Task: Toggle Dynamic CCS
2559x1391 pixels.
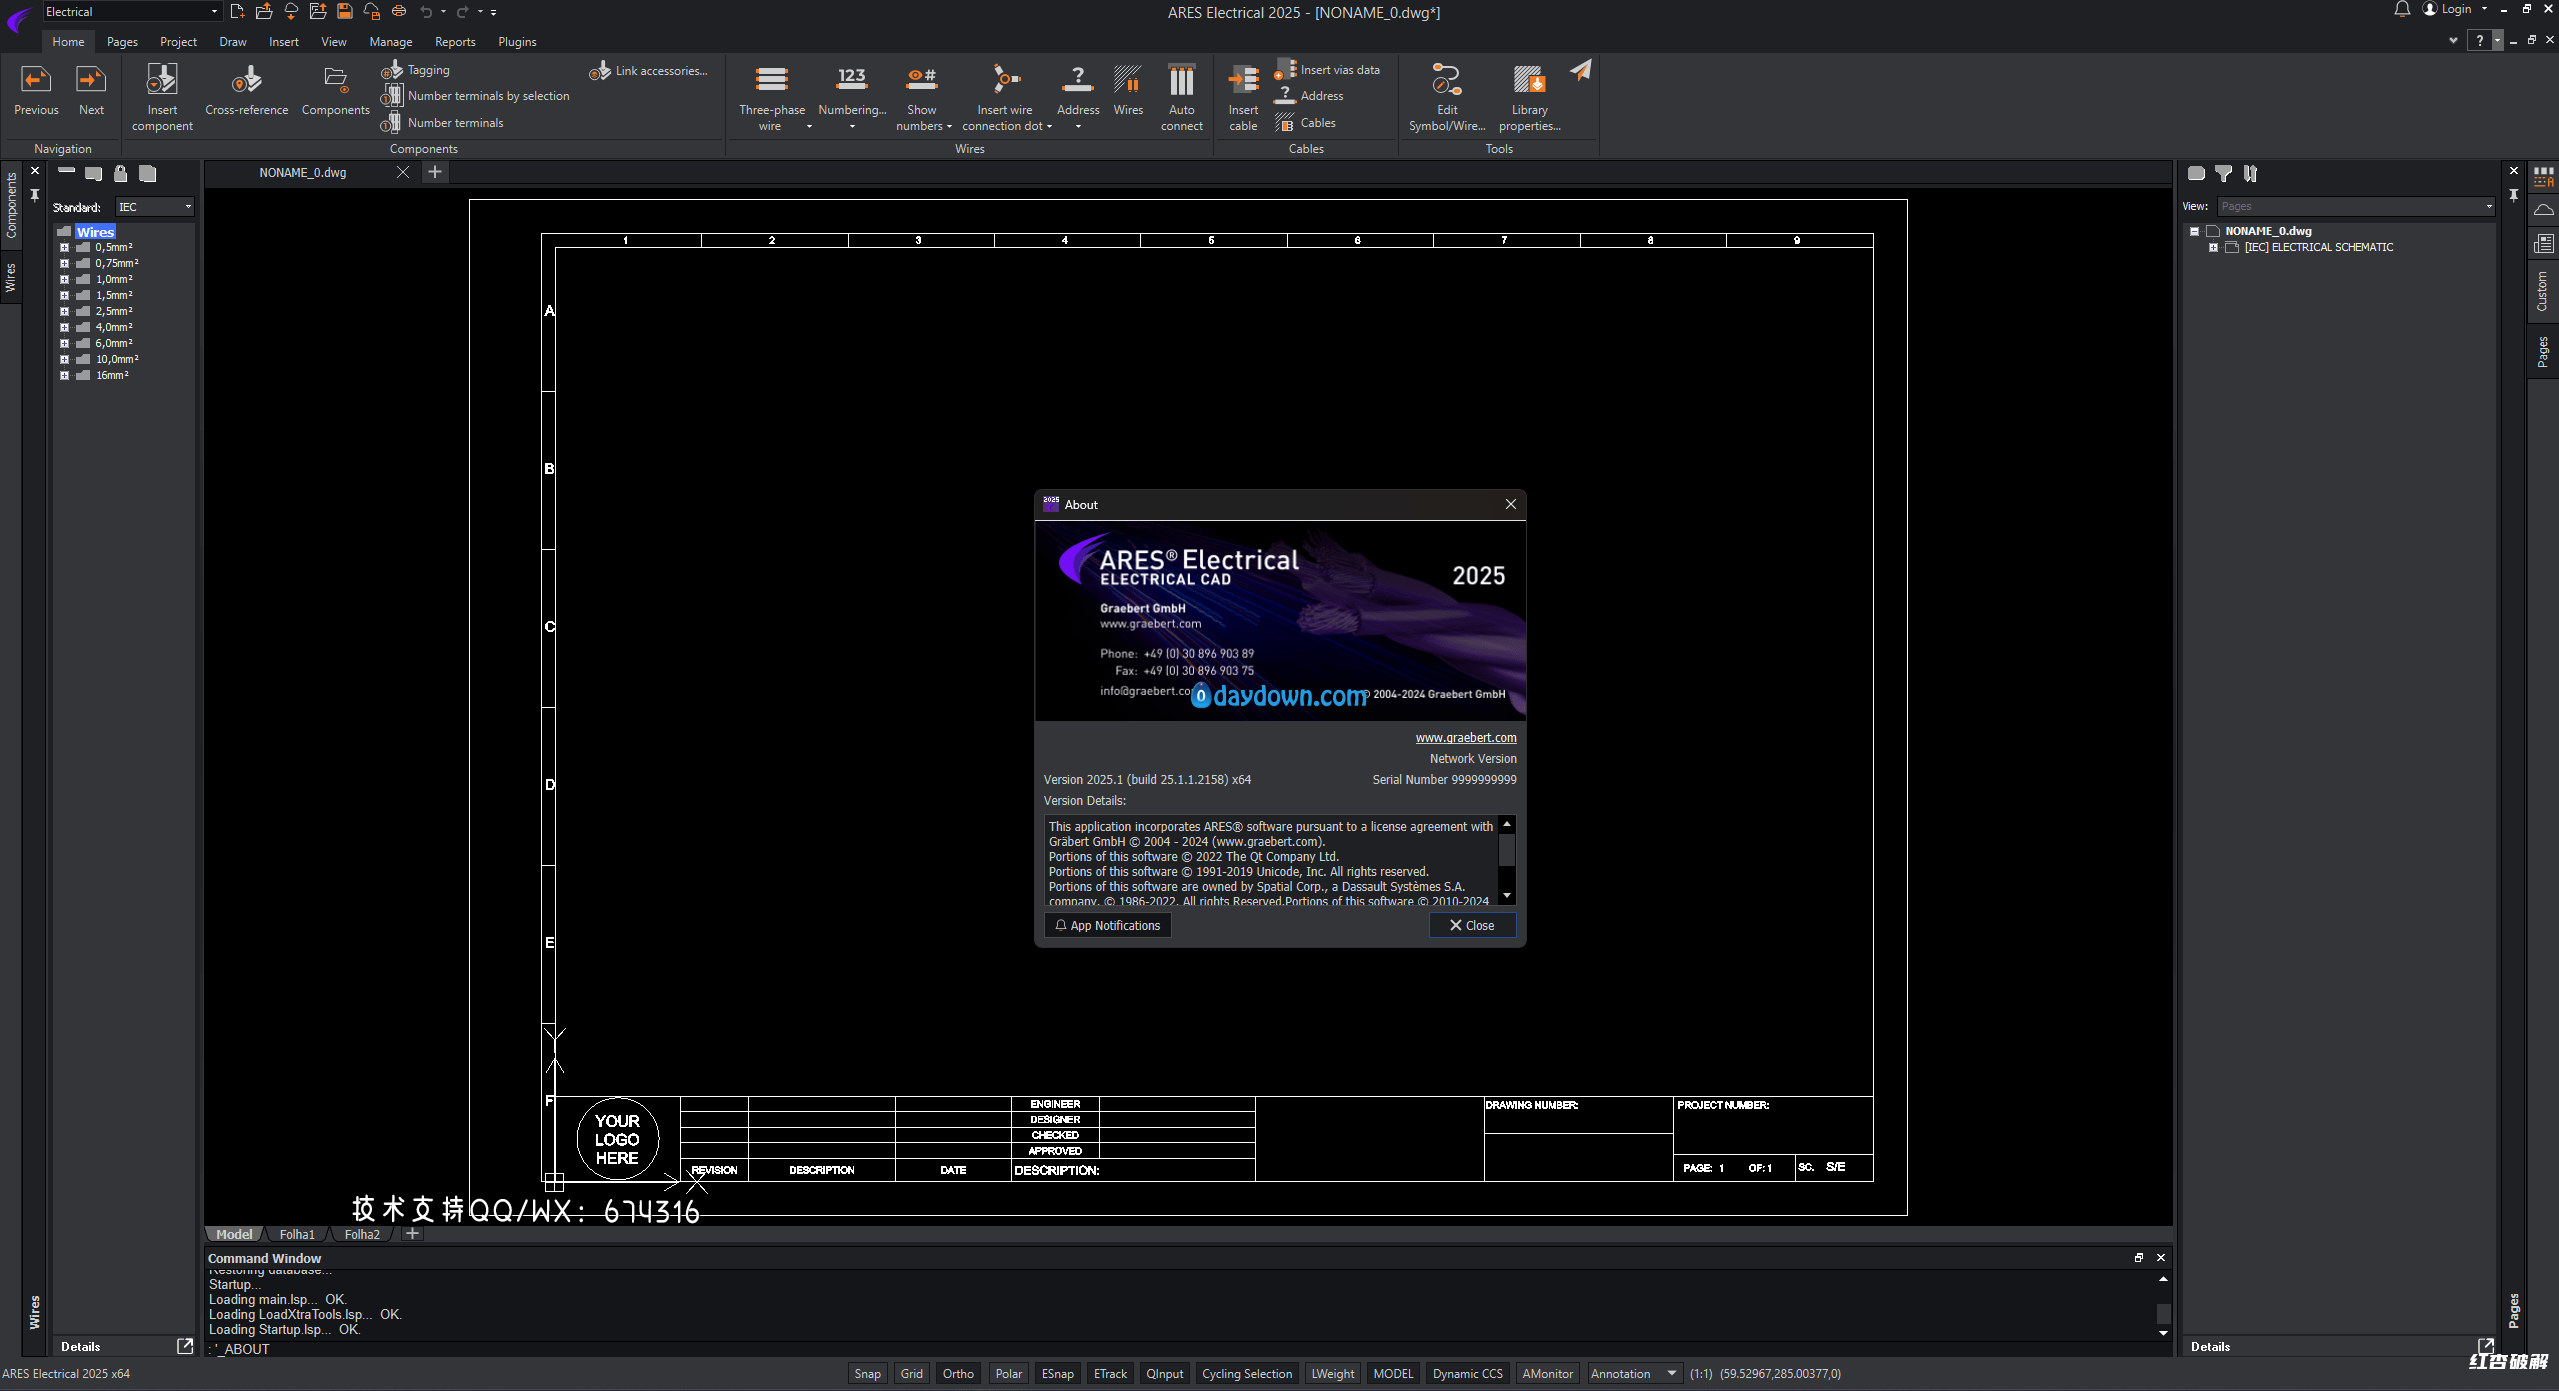Action: click(x=1467, y=1374)
